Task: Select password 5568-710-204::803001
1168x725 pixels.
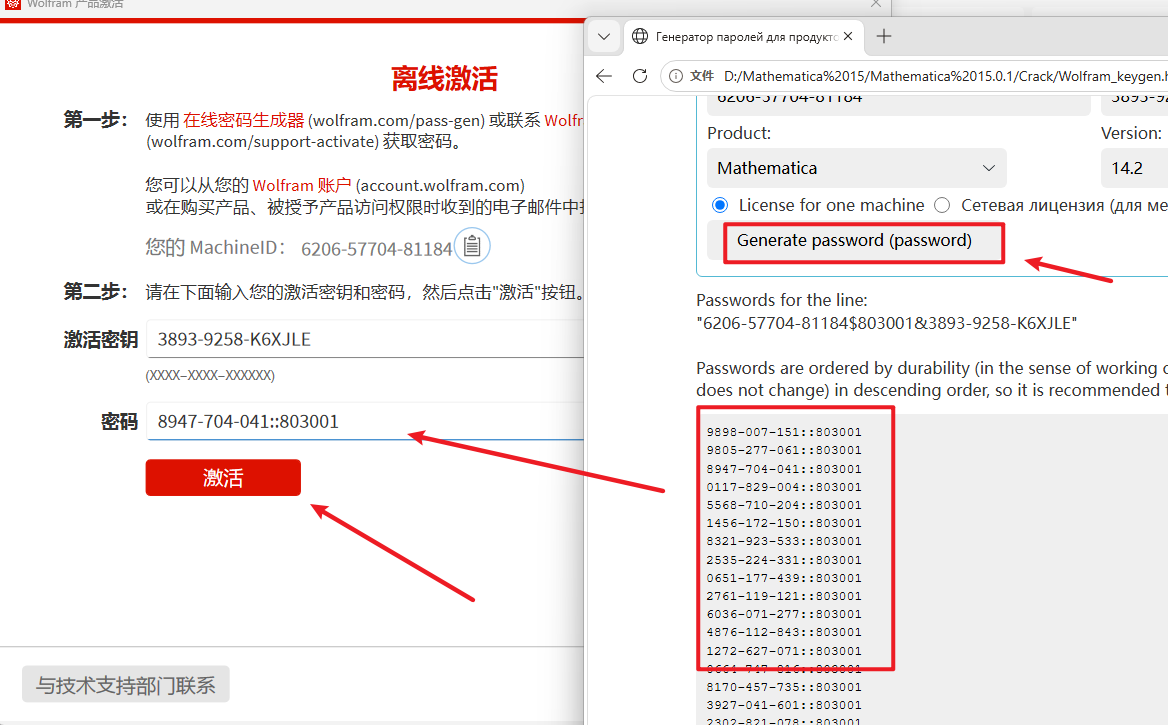Action: 784,504
